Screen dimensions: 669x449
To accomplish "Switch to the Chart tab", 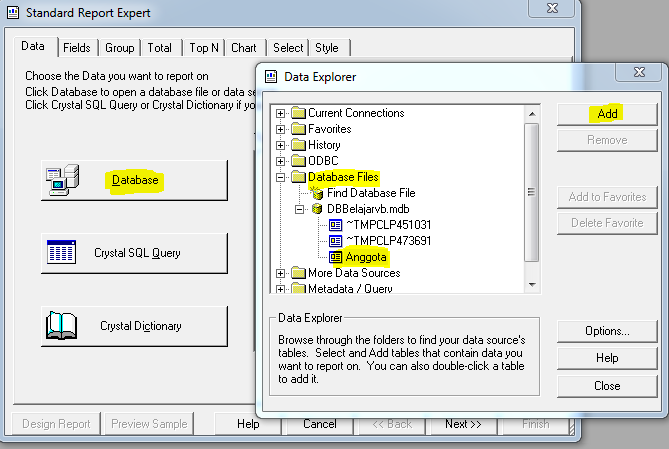I will pyautogui.click(x=244, y=48).
